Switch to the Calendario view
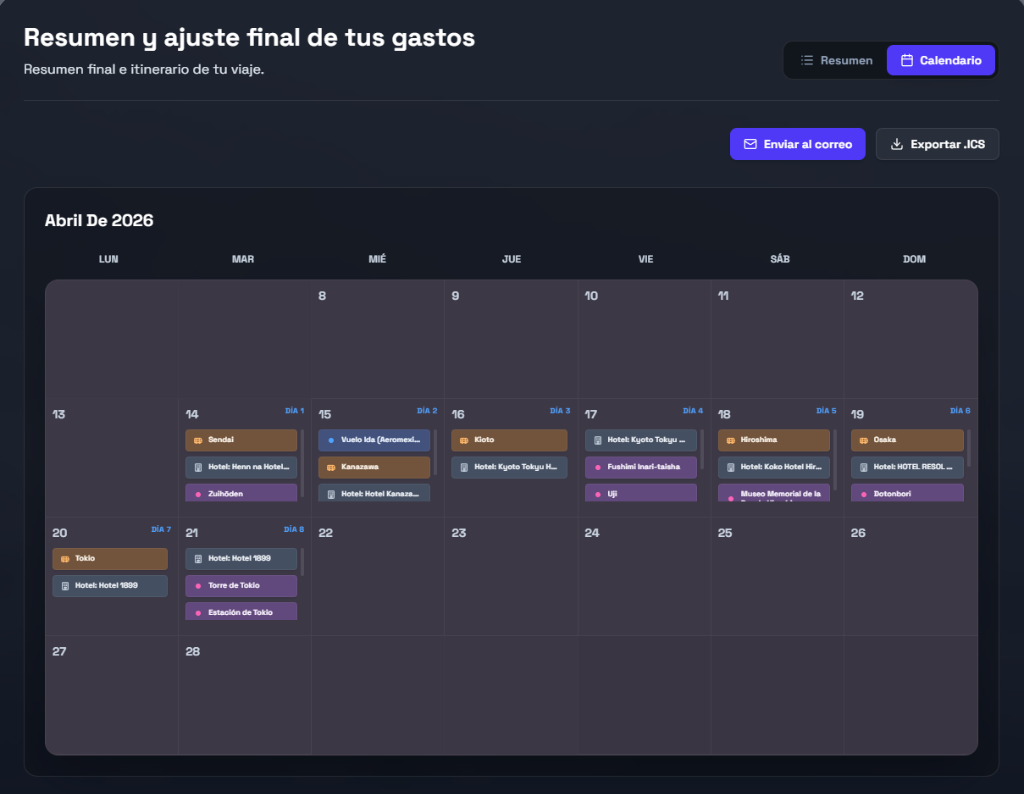The image size is (1024, 794). coord(940,60)
